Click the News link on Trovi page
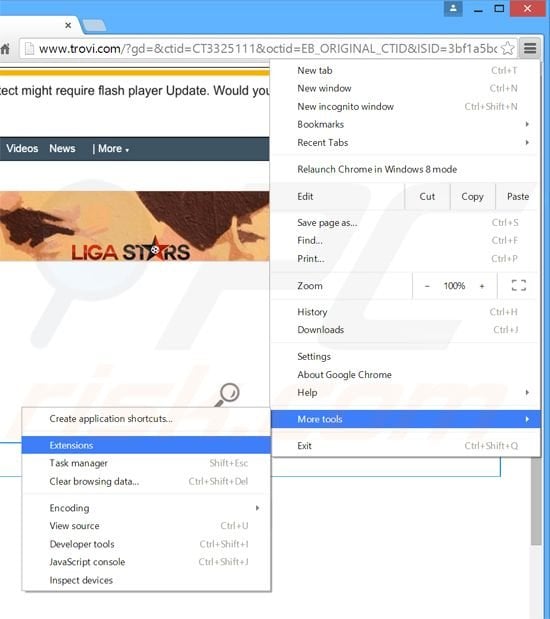Screen dimensions: 550x619 click(62, 148)
